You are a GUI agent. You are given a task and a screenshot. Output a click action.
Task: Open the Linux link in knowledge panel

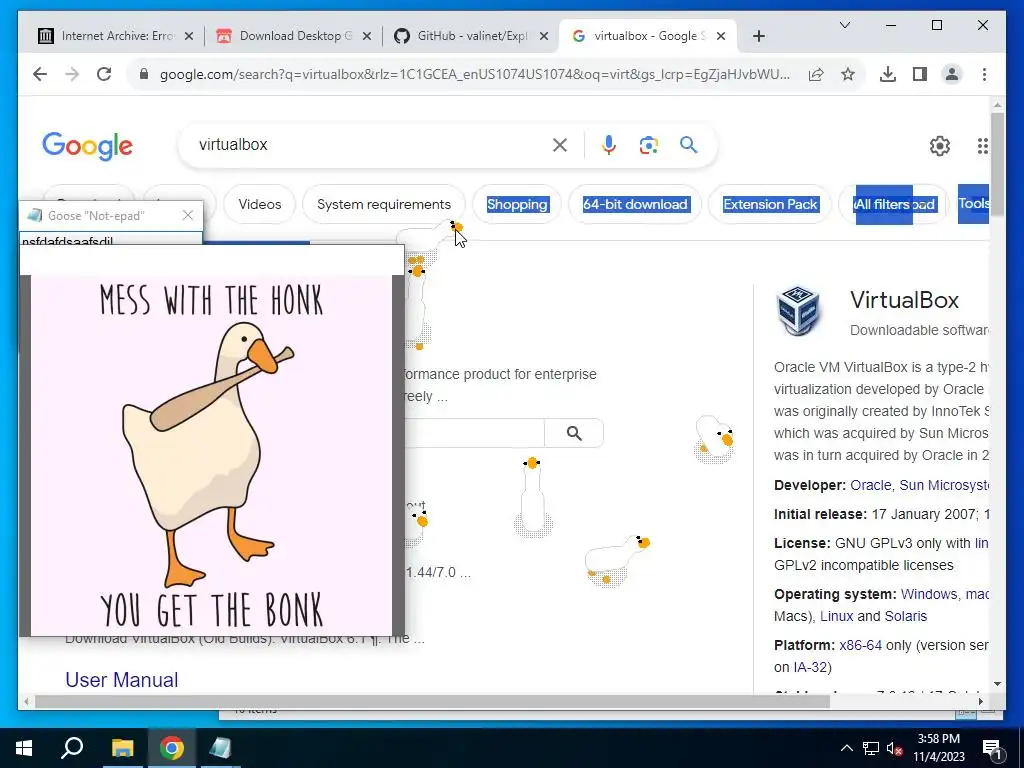pos(837,616)
